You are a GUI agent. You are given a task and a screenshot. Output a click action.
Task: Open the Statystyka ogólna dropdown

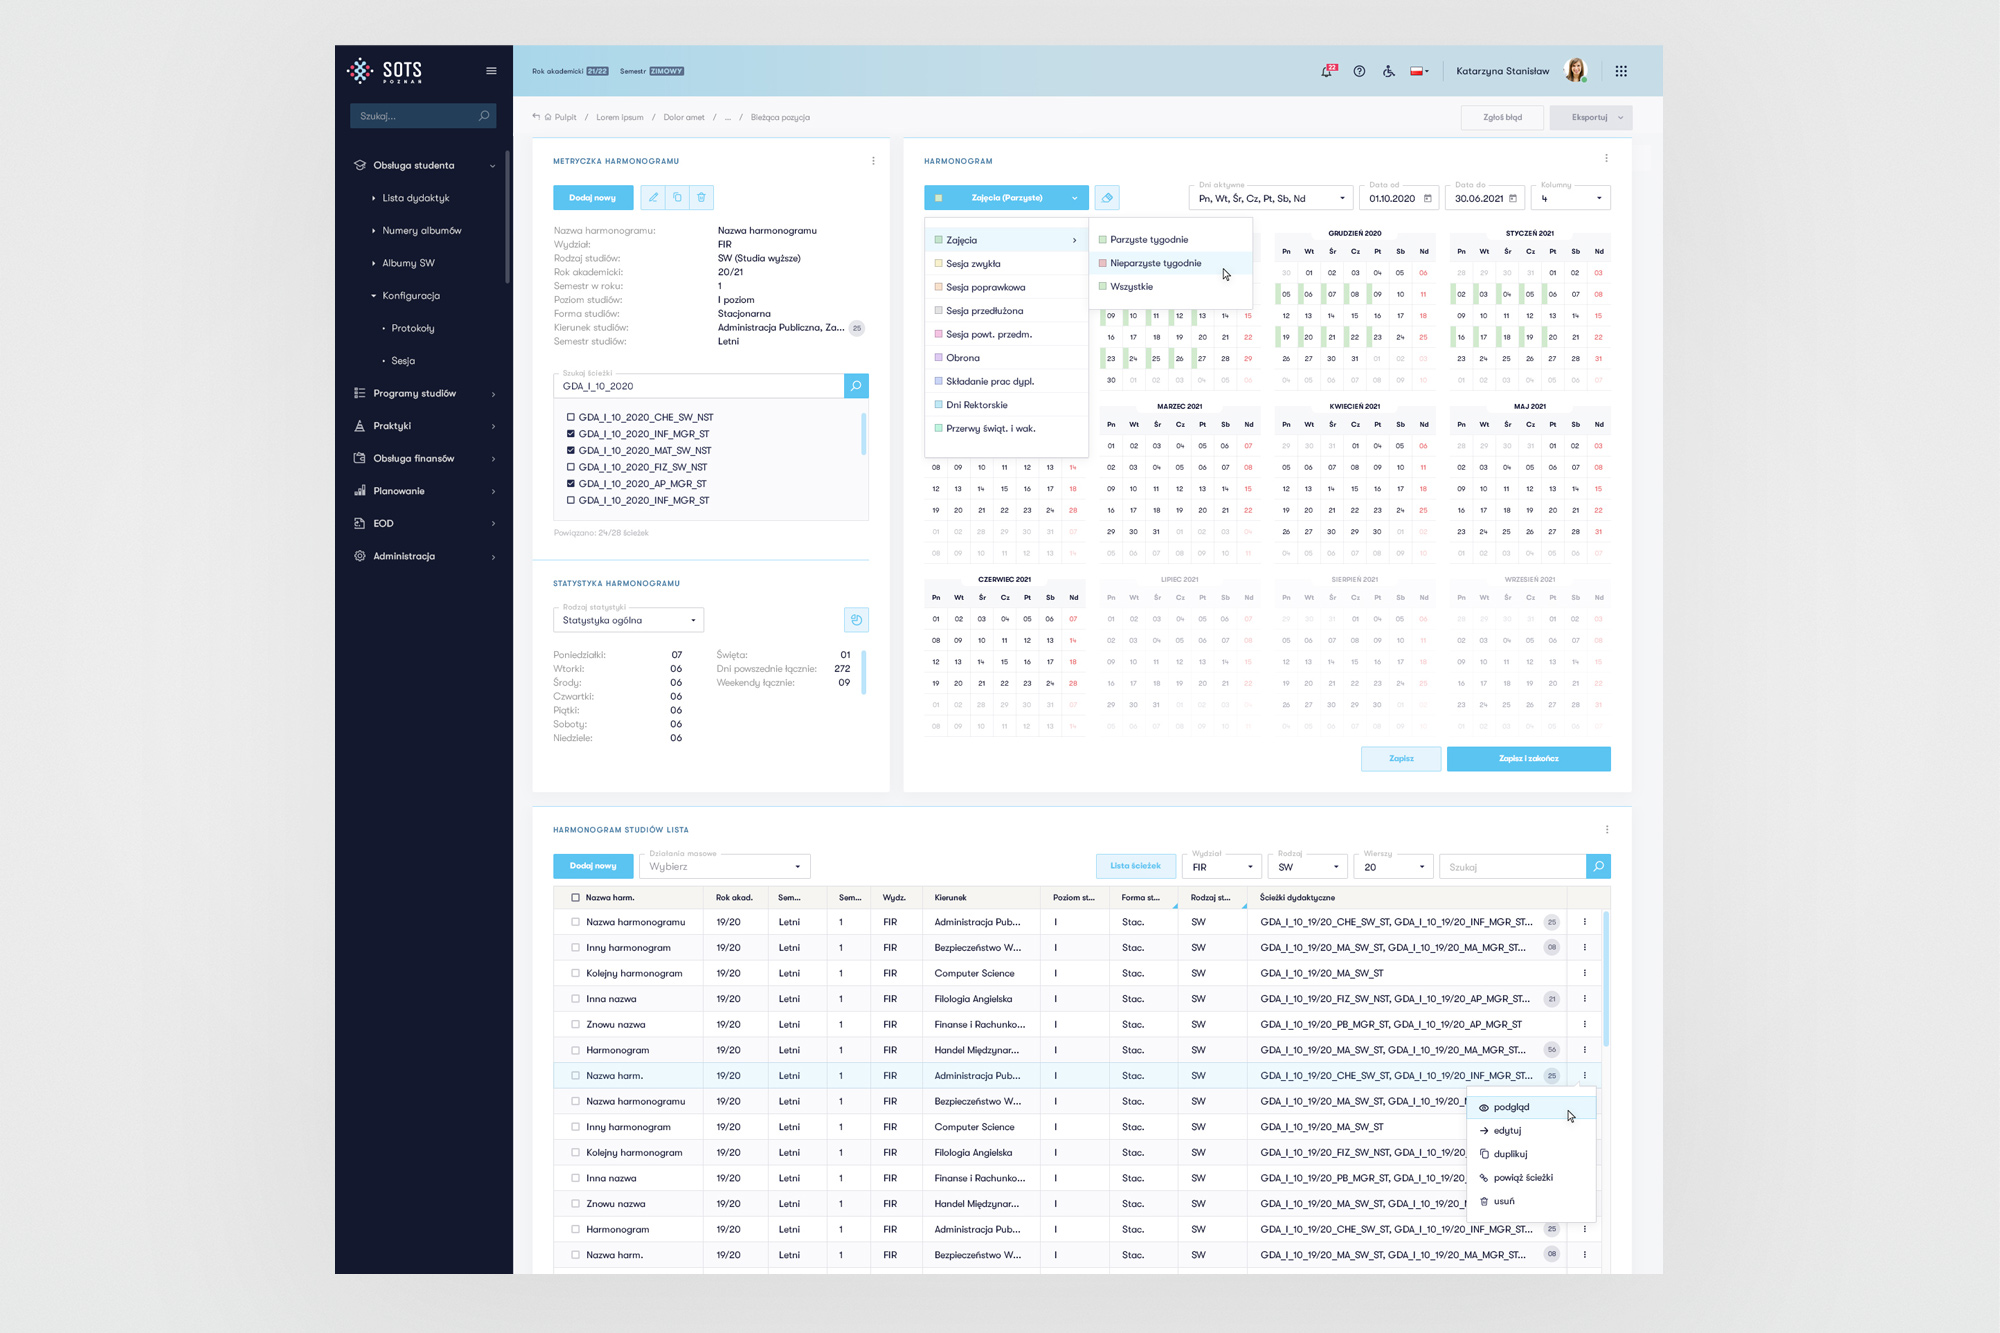click(x=628, y=620)
